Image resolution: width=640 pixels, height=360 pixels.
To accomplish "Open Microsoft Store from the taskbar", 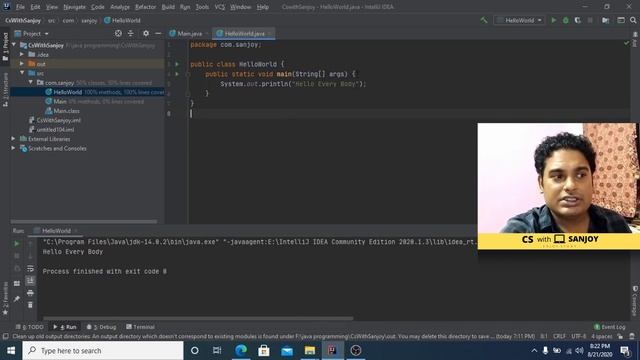I will [264, 350].
